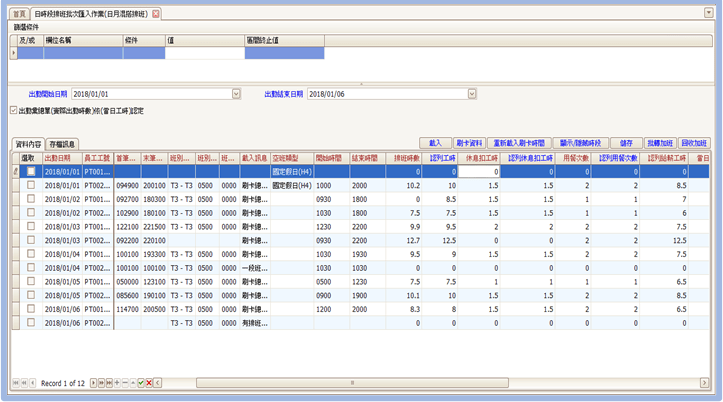Click the 12.7 排班時數 cell
This screenshot has height=402, width=723.
tap(404, 240)
